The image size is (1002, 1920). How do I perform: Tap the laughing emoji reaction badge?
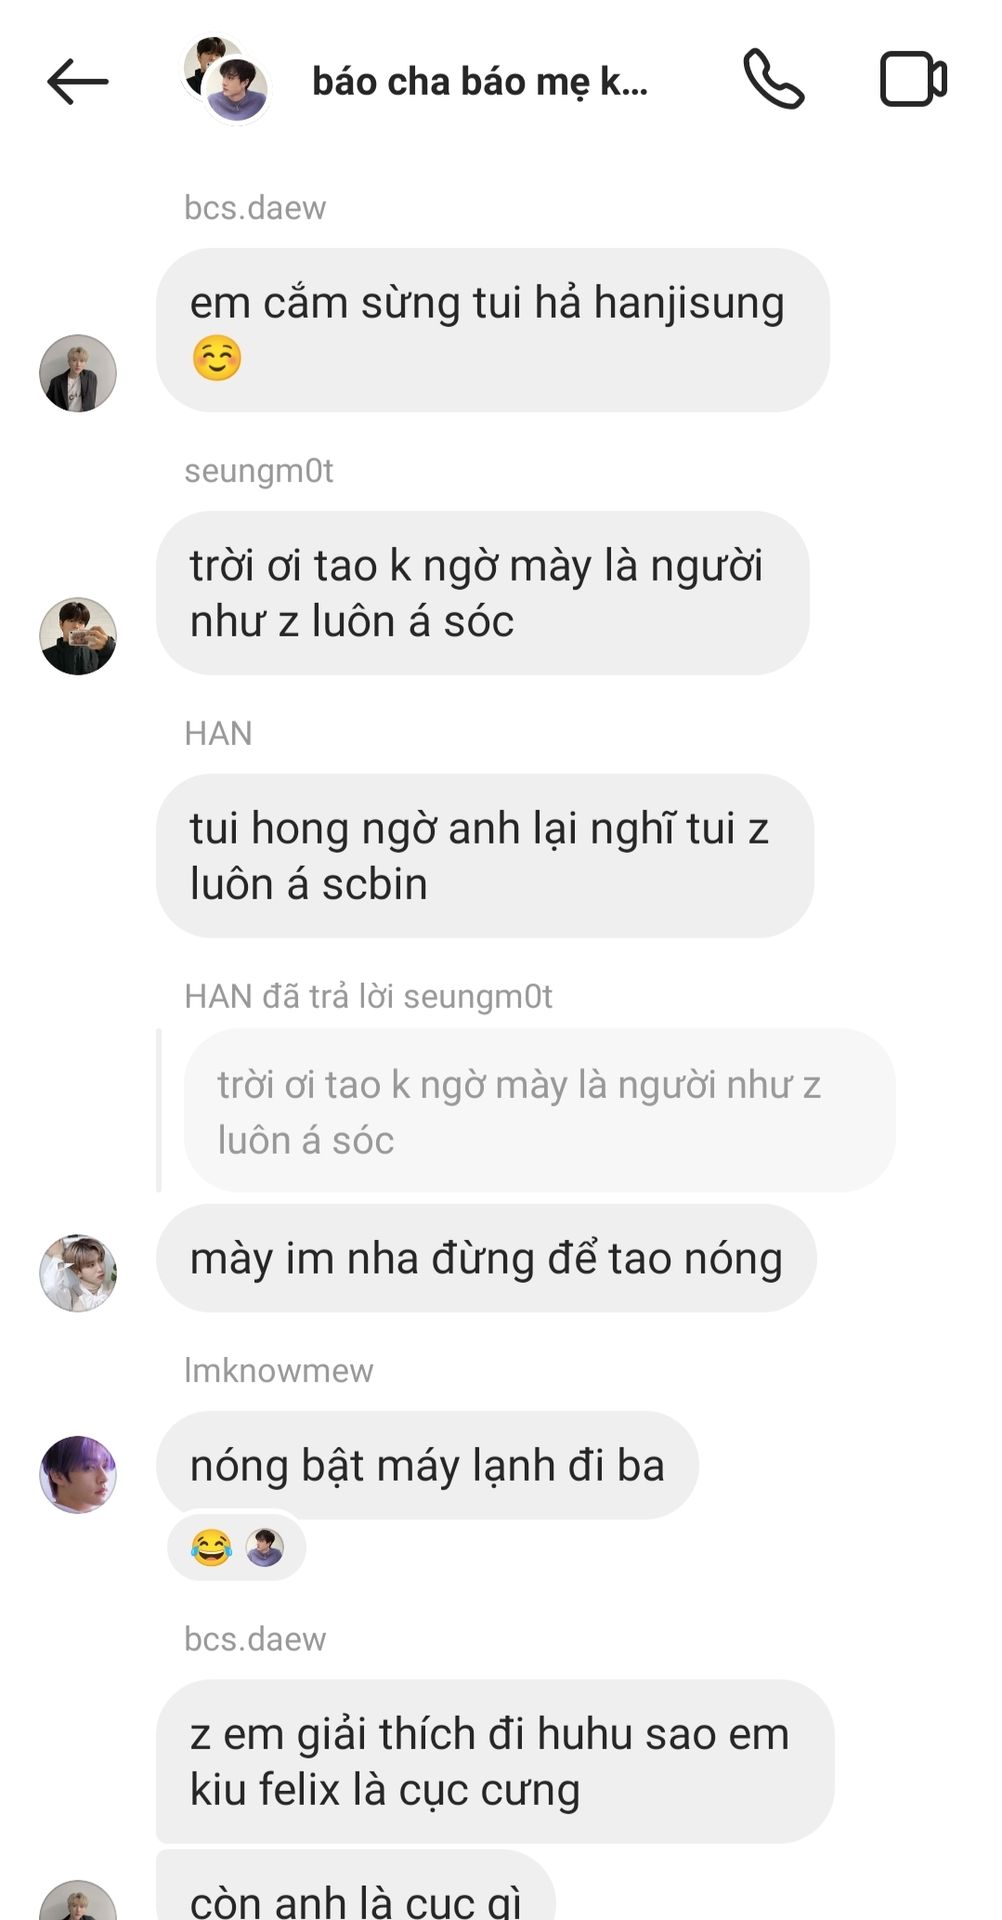(211, 1547)
